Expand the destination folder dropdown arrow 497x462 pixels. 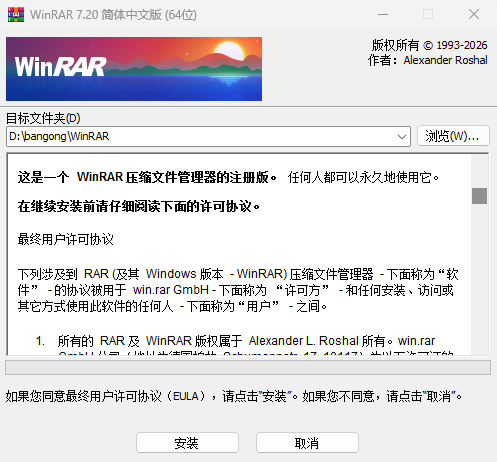tap(402, 137)
